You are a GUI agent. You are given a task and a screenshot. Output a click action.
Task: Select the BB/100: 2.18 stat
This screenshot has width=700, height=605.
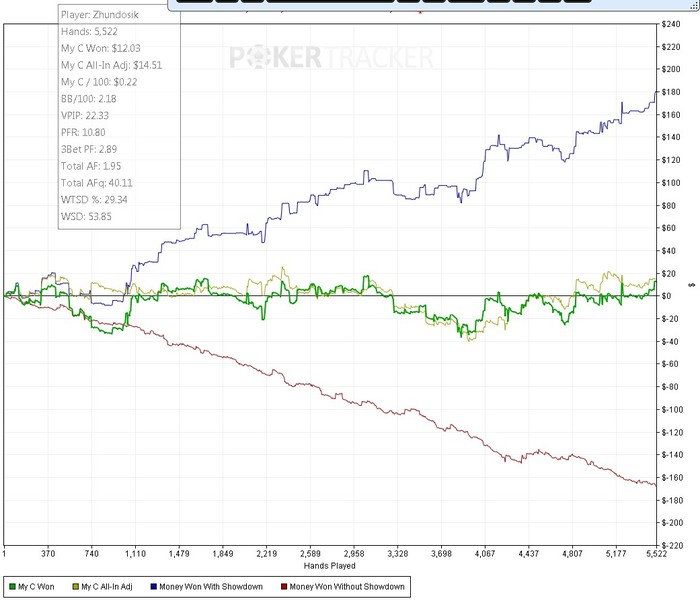coord(88,99)
